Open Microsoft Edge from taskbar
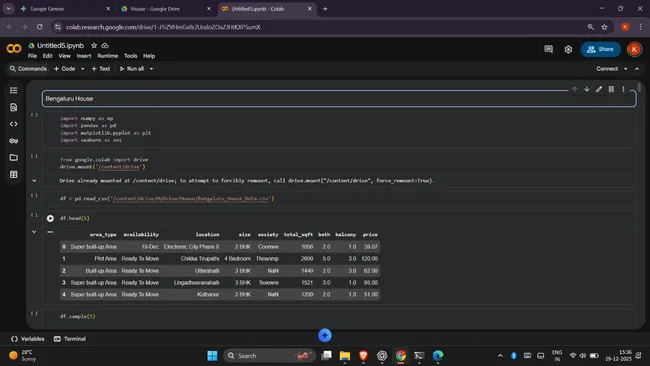Screen dimensions: 650x366 tap(438, 356)
